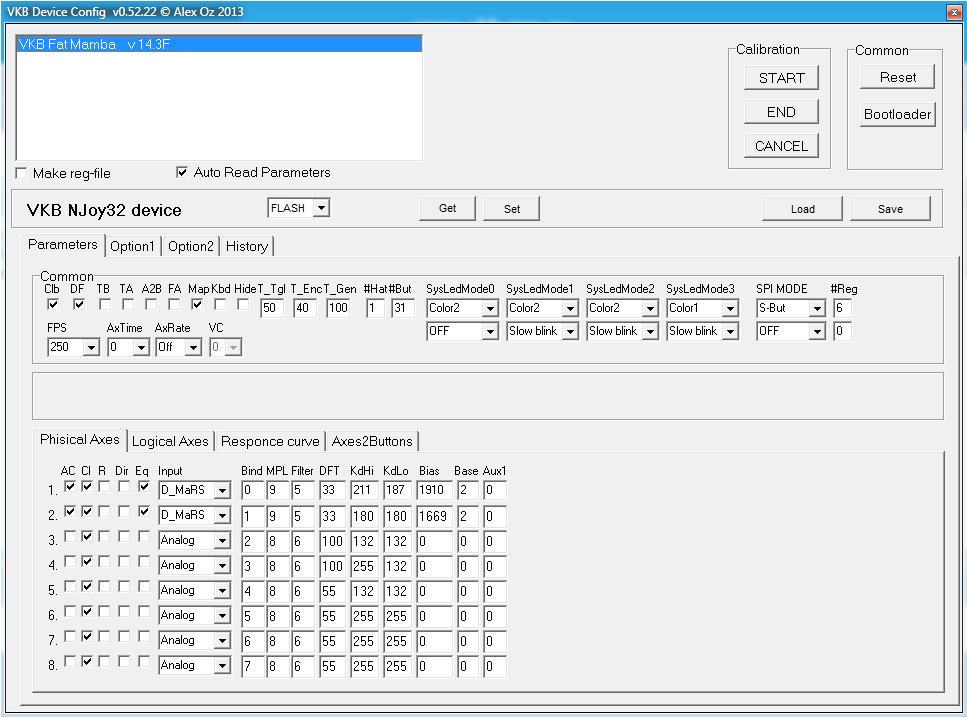Toggle axis 2 Eq checkbox
The height and width of the screenshot is (718, 967).
pos(144,512)
